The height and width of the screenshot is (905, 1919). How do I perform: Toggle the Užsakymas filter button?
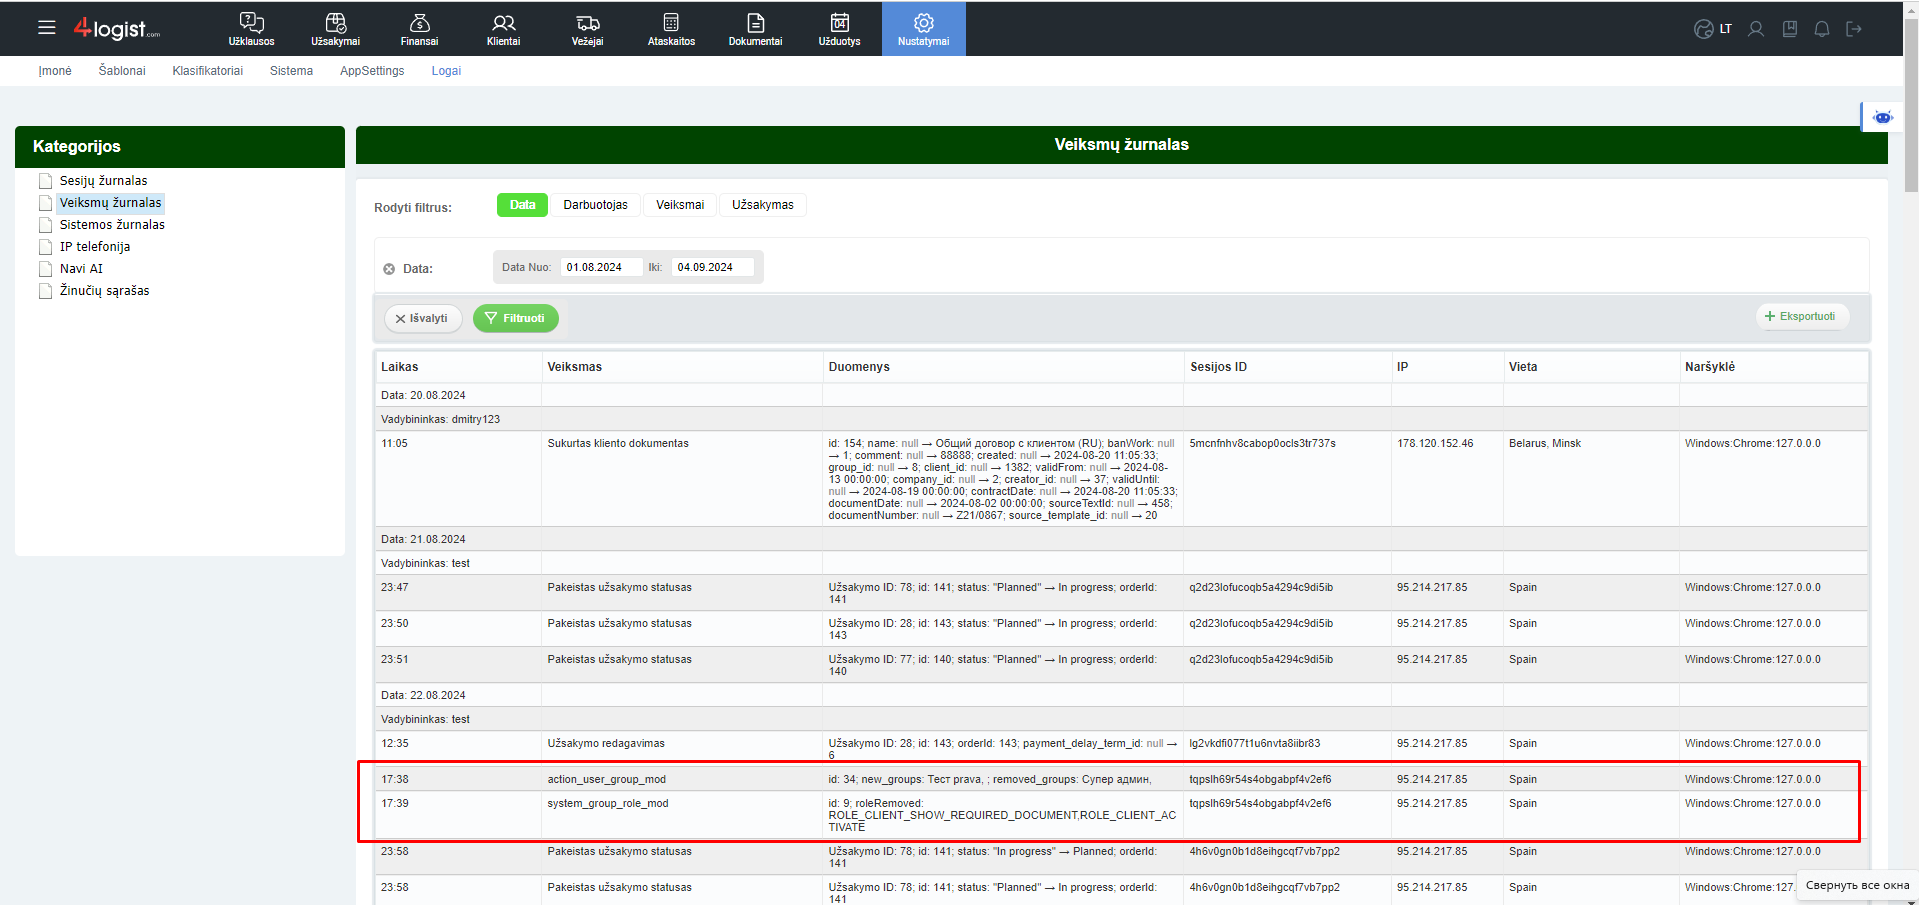(763, 205)
